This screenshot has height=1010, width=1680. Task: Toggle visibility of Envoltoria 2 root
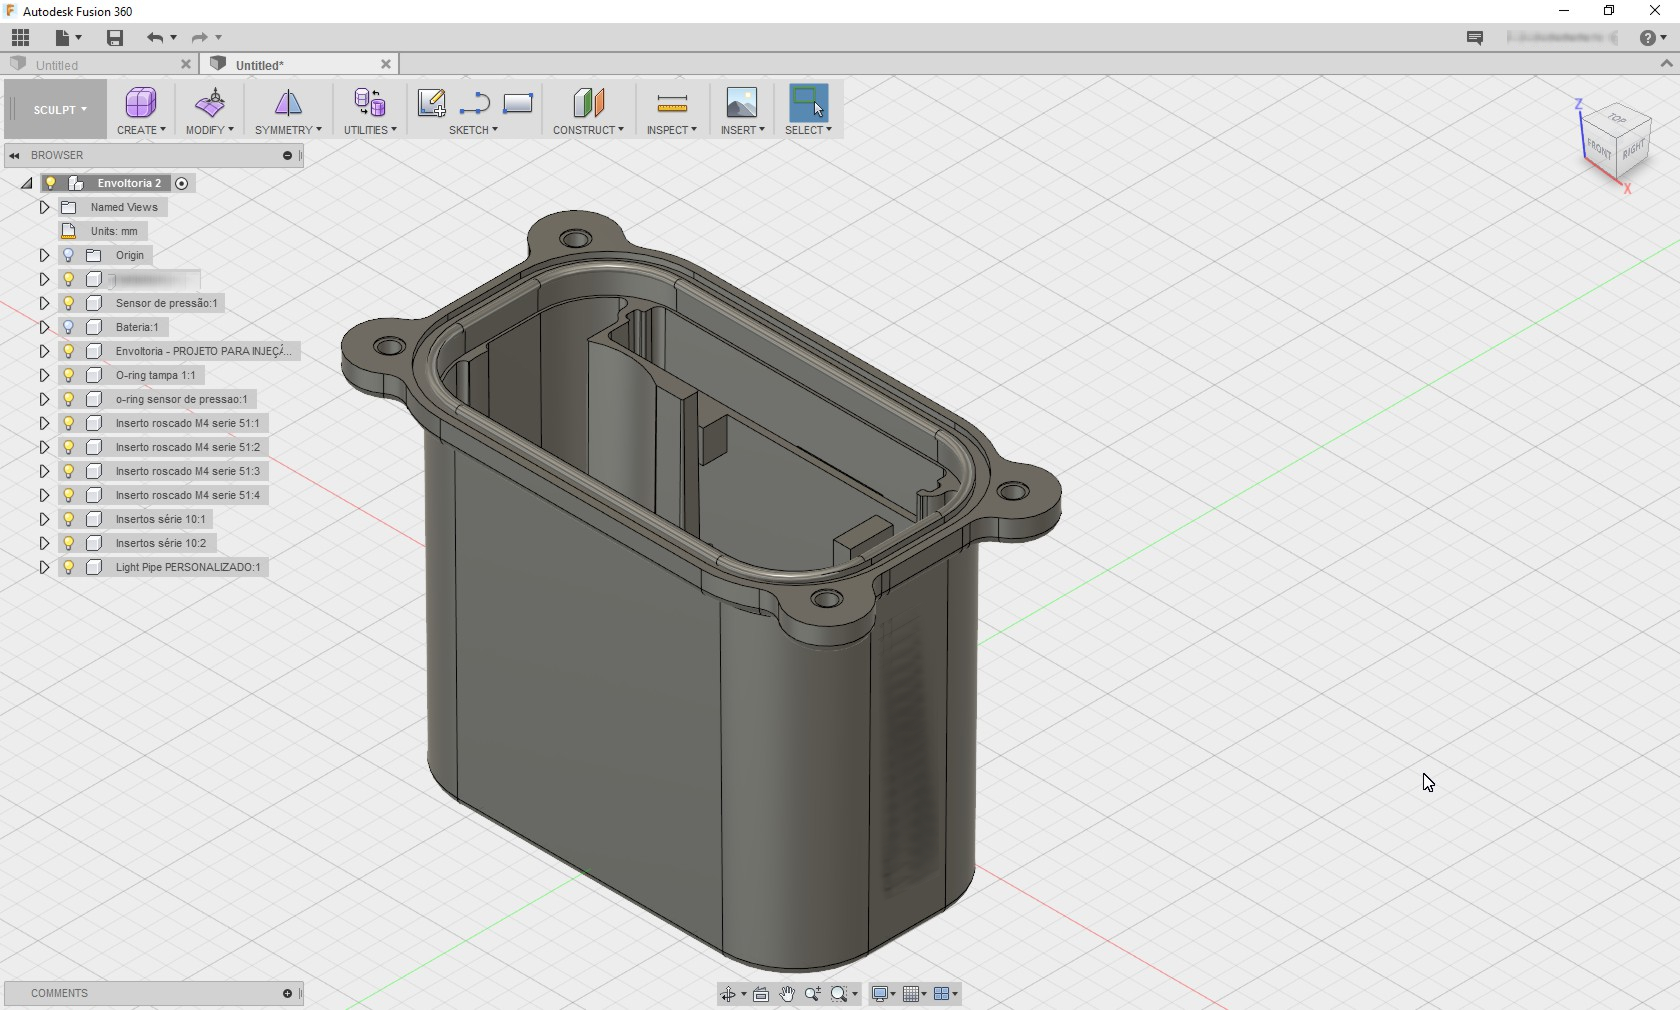pyautogui.click(x=51, y=183)
